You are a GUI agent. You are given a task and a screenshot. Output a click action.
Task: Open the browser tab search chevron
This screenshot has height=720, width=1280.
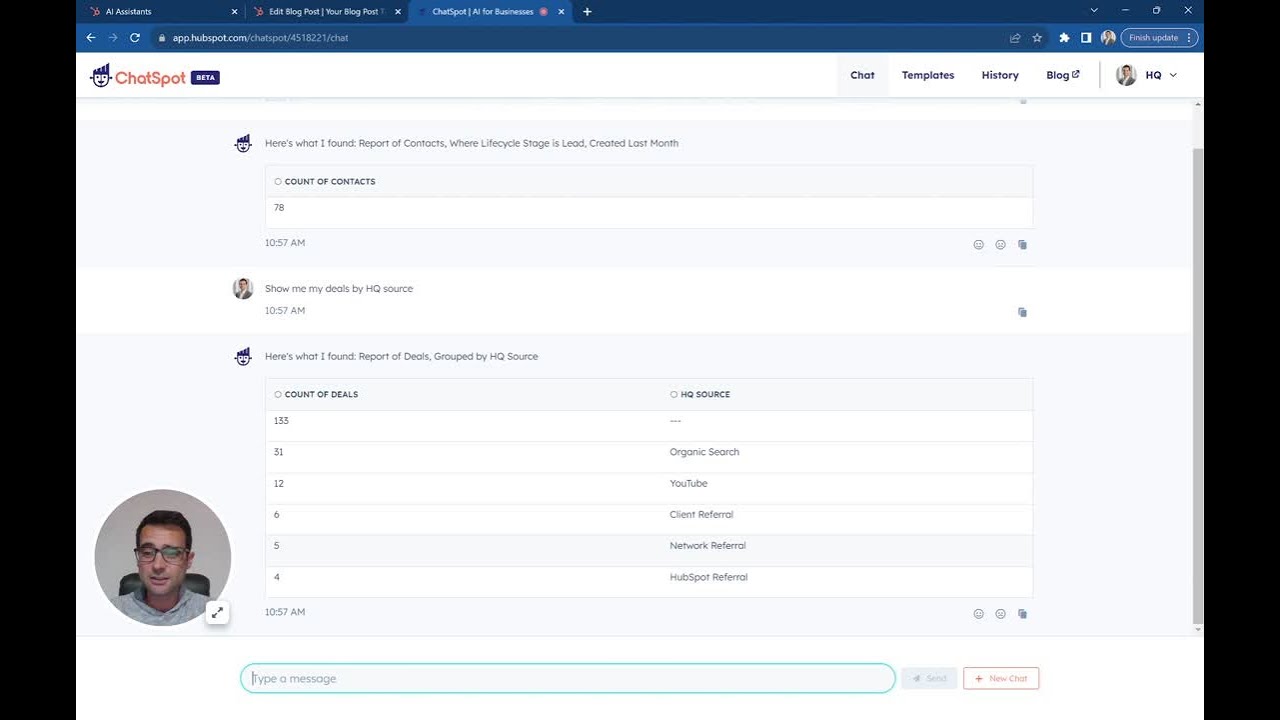pos(1094,11)
